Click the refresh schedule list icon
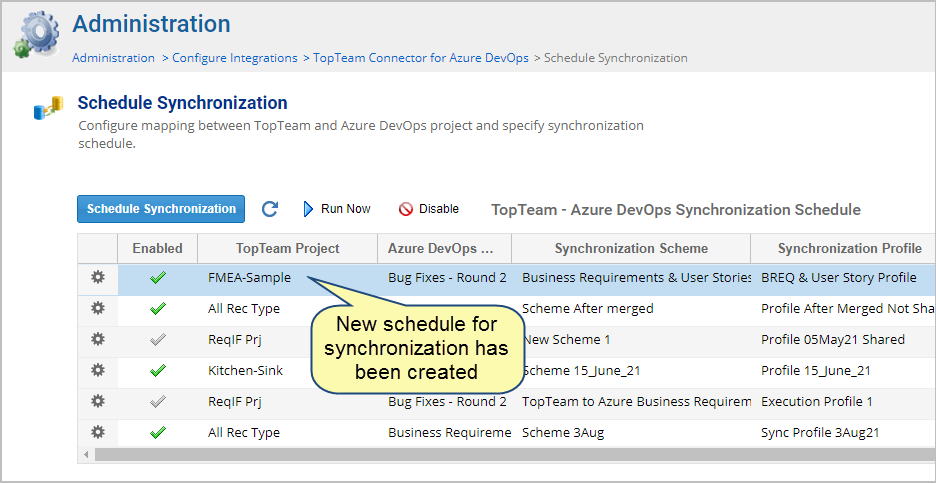 coord(270,209)
